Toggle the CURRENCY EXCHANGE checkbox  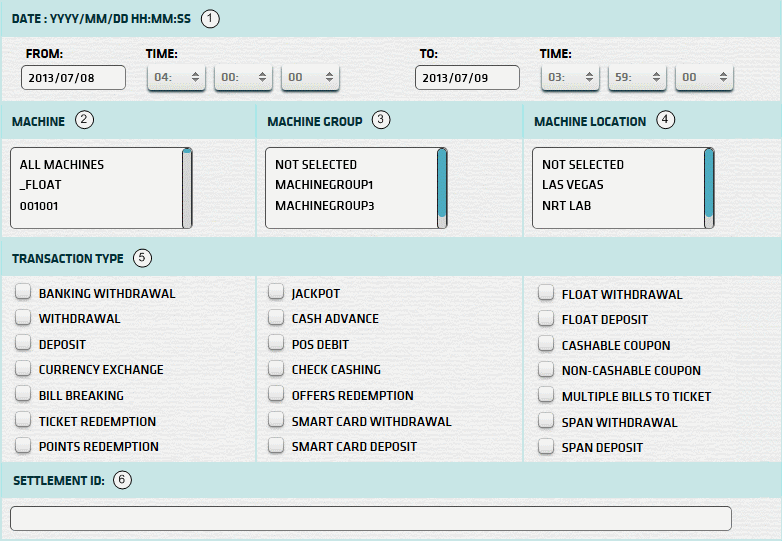(x=22, y=369)
